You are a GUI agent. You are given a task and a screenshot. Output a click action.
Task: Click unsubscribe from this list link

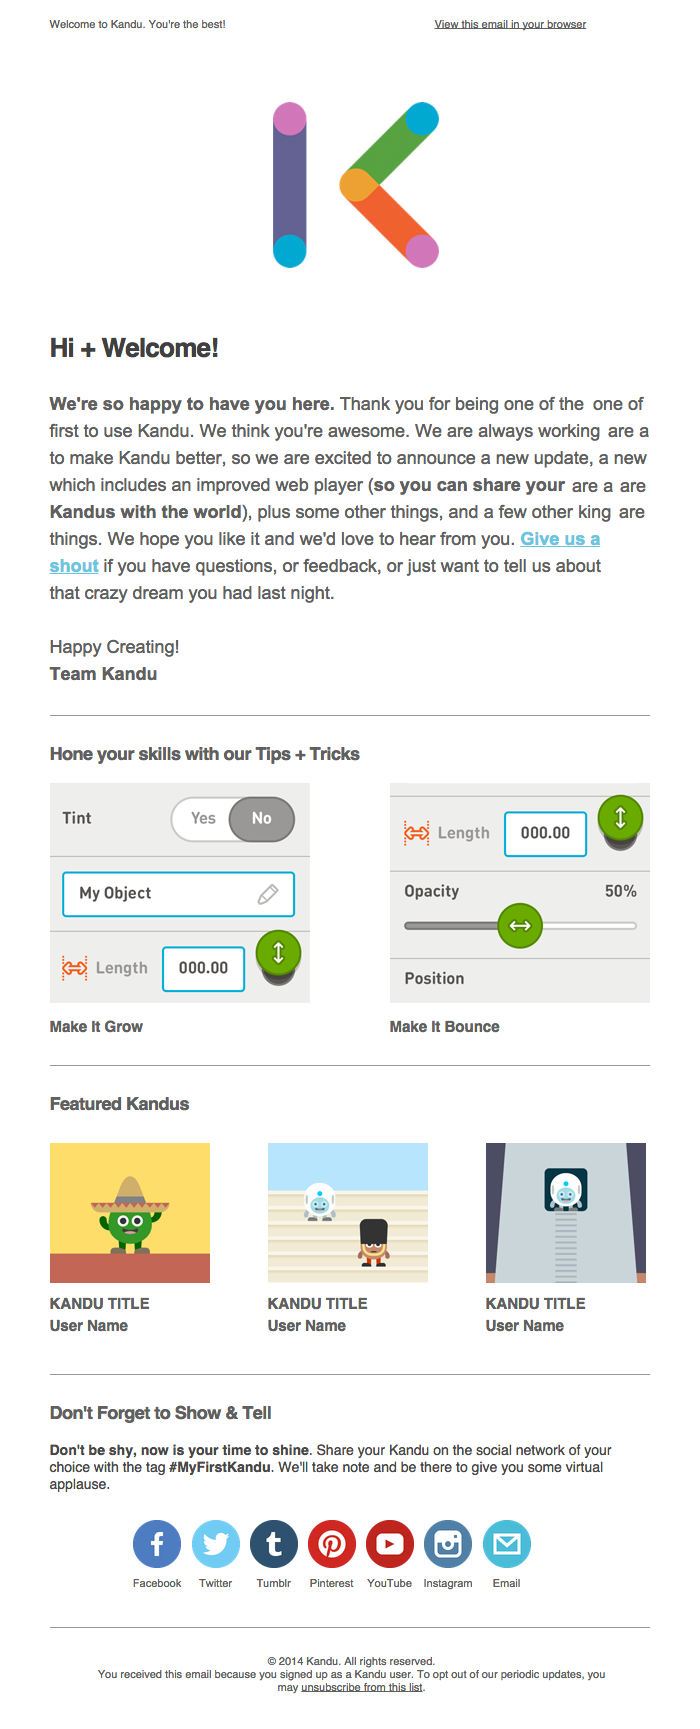pos(362,1687)
